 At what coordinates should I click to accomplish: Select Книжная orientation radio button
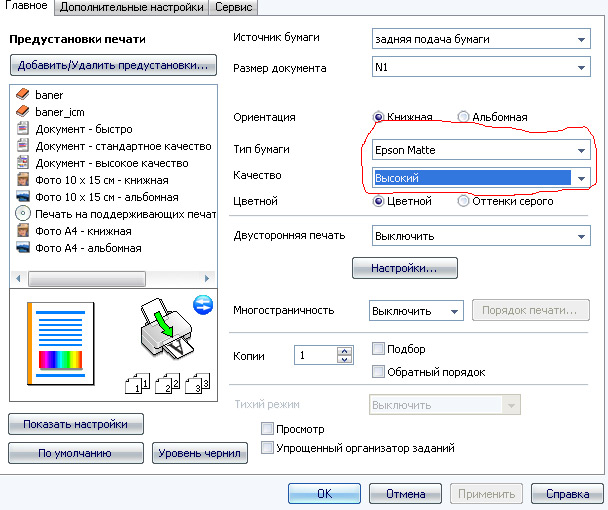tap(378, 117)
